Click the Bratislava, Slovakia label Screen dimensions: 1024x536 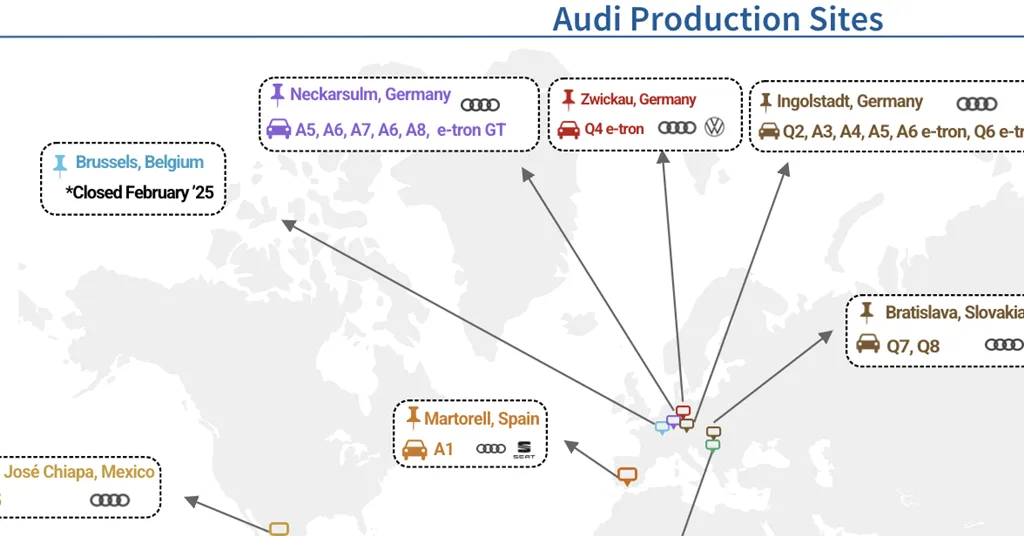(954, 312)
